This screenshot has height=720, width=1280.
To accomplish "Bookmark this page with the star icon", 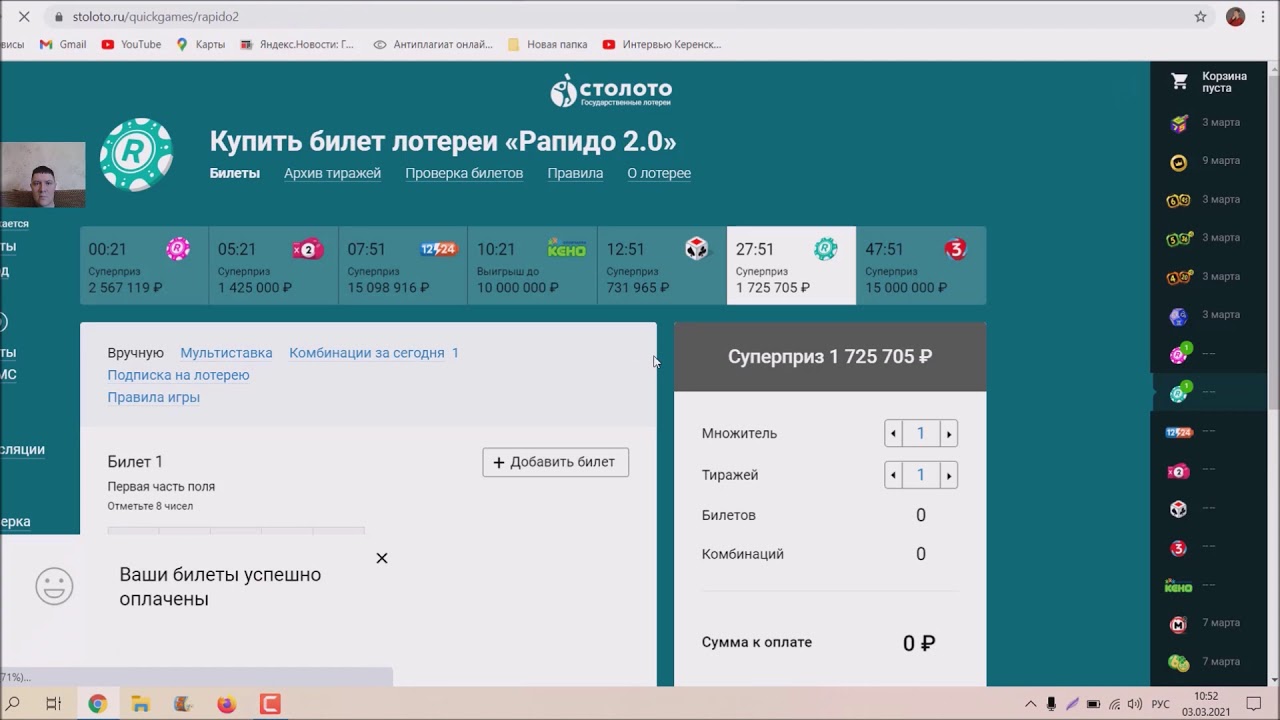I will point(1200,17).
